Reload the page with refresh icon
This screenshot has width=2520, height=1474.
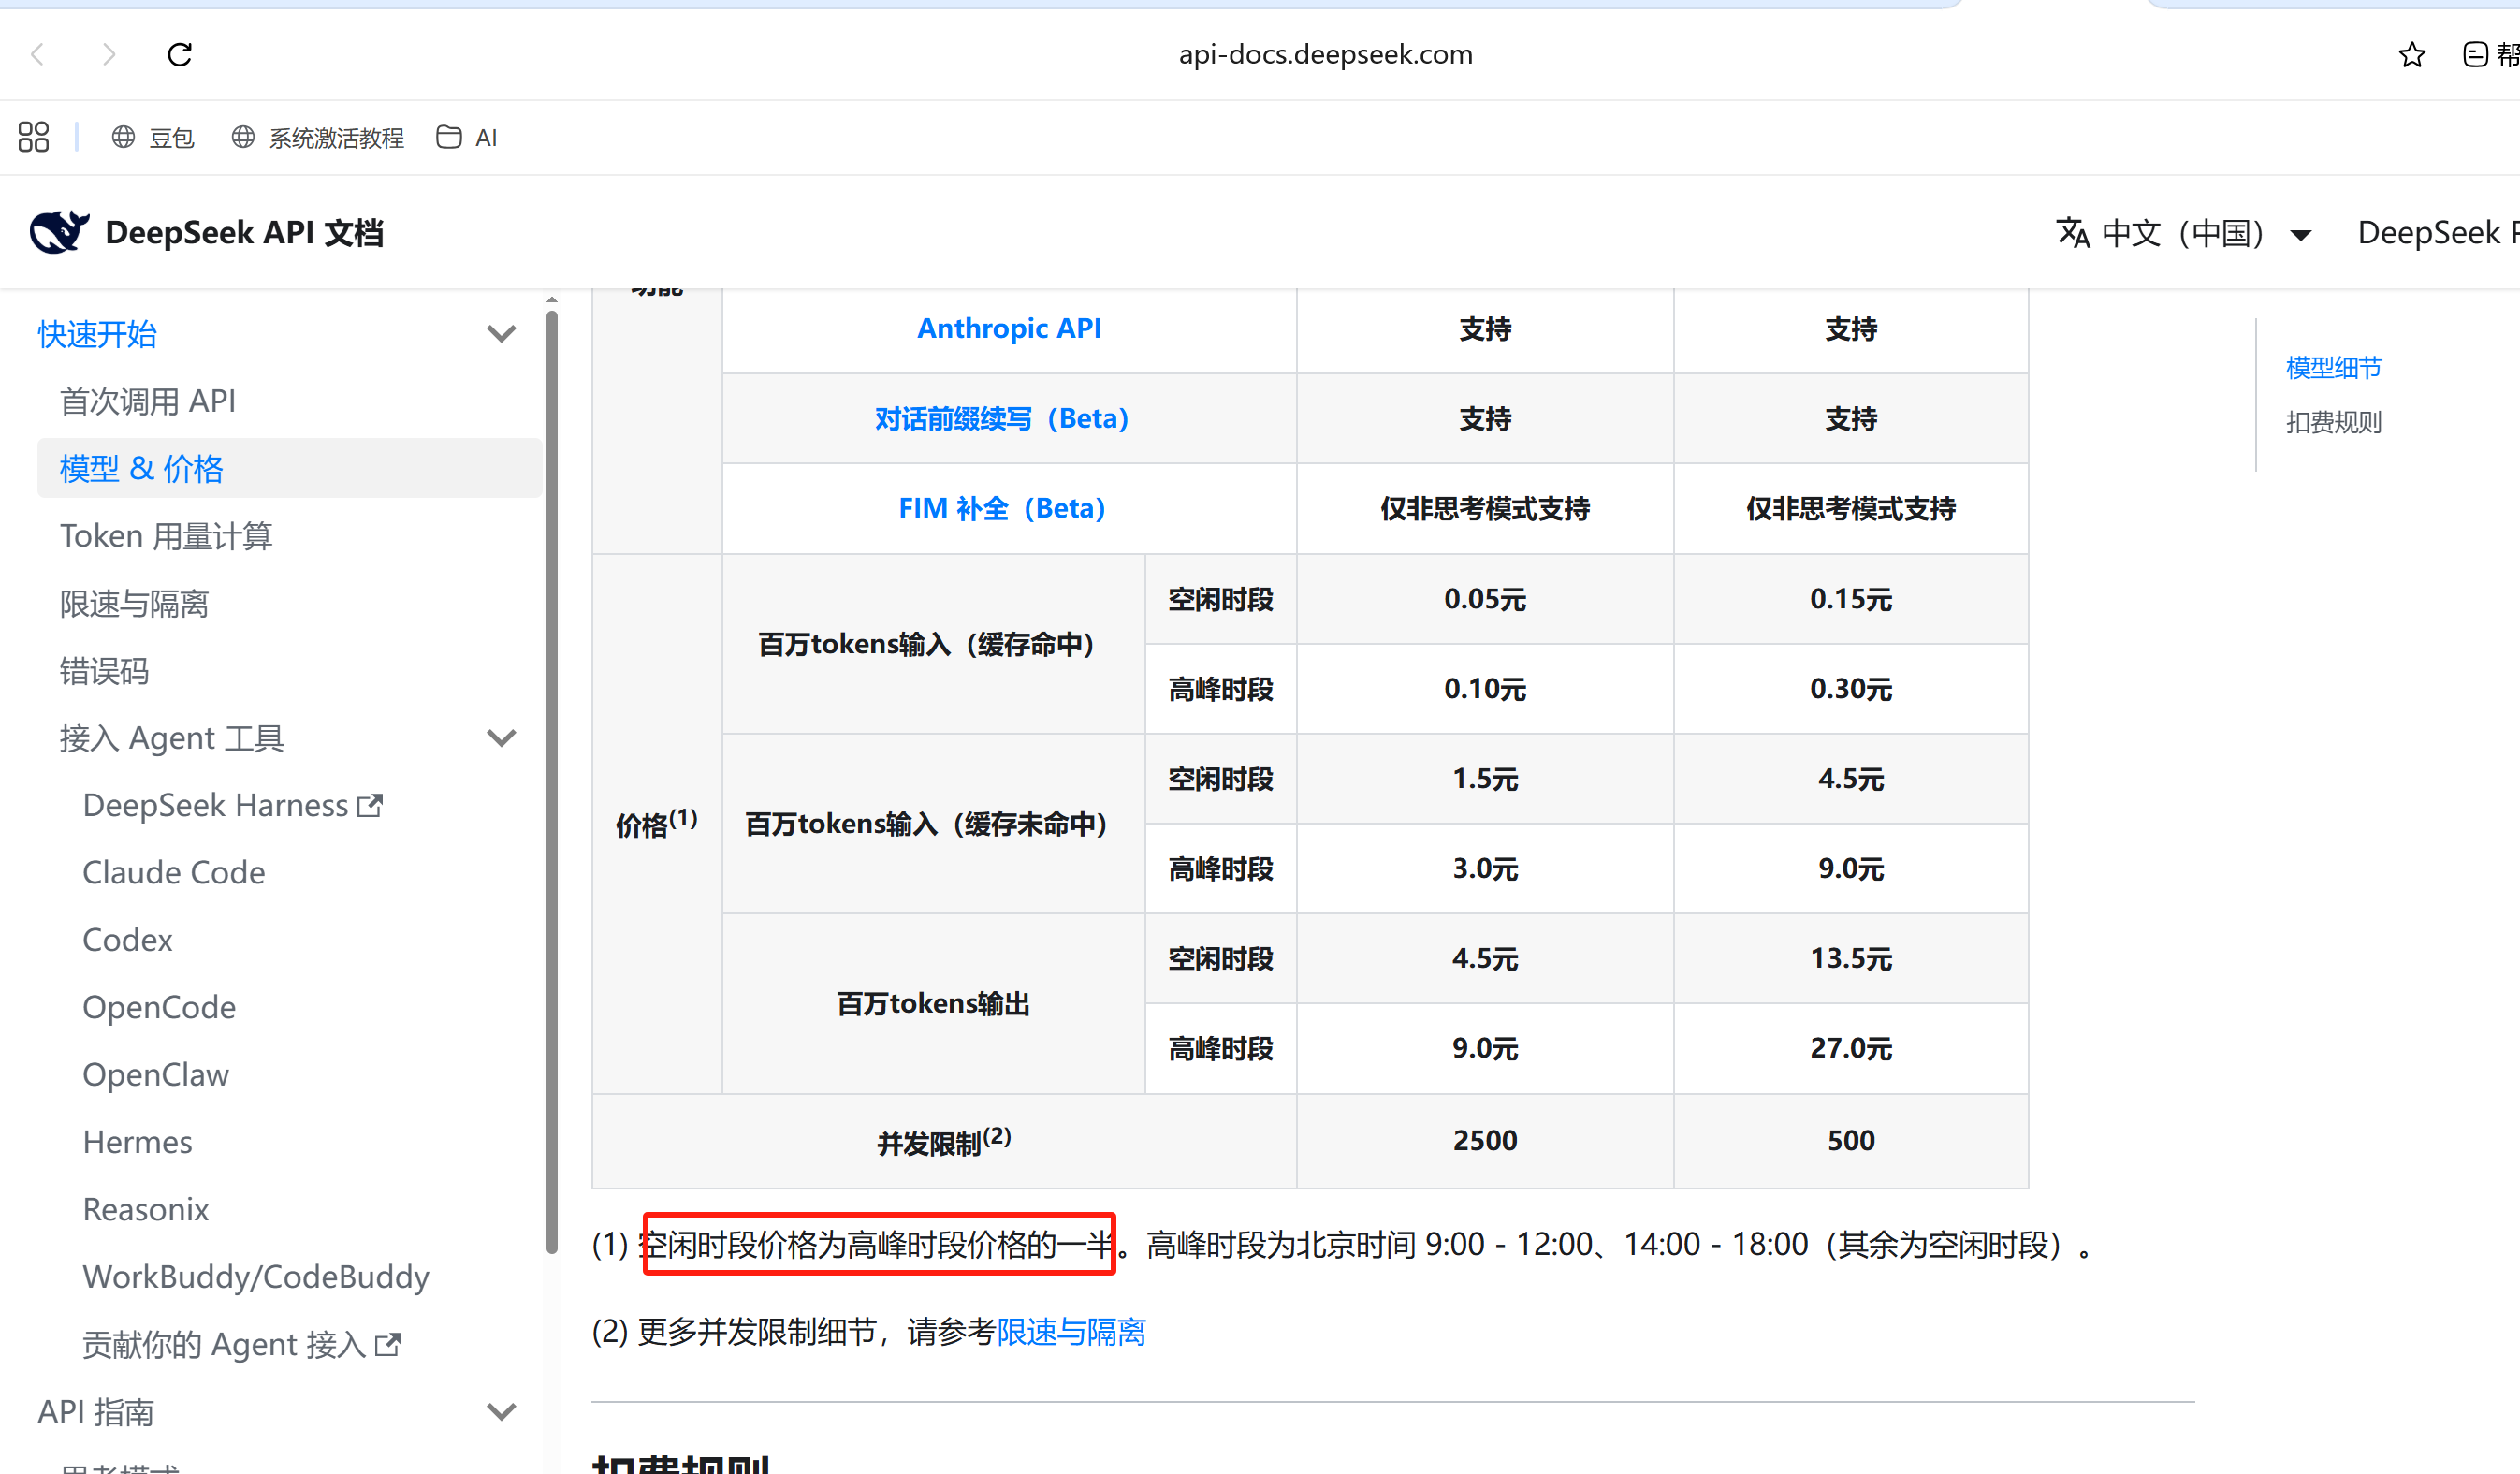click(x=180, y=54)
